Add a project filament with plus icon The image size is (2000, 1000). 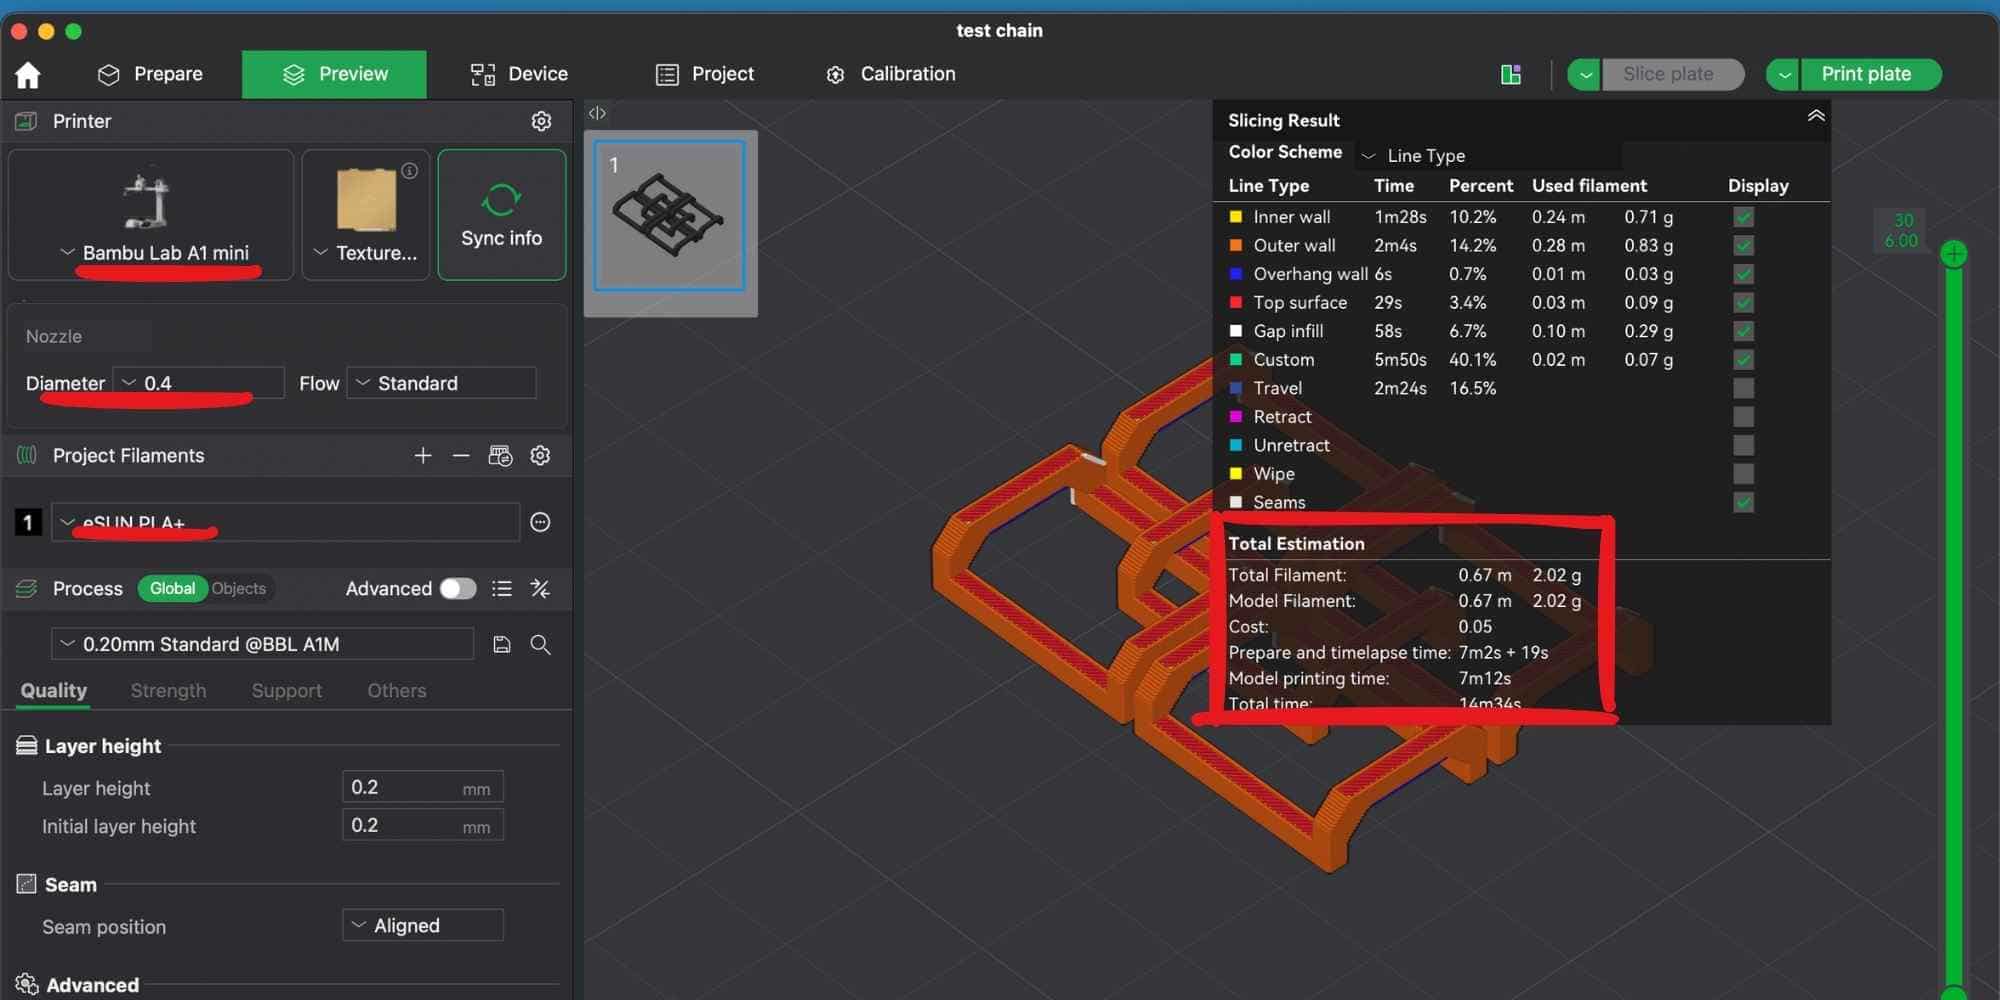click(x=423, y=456)
